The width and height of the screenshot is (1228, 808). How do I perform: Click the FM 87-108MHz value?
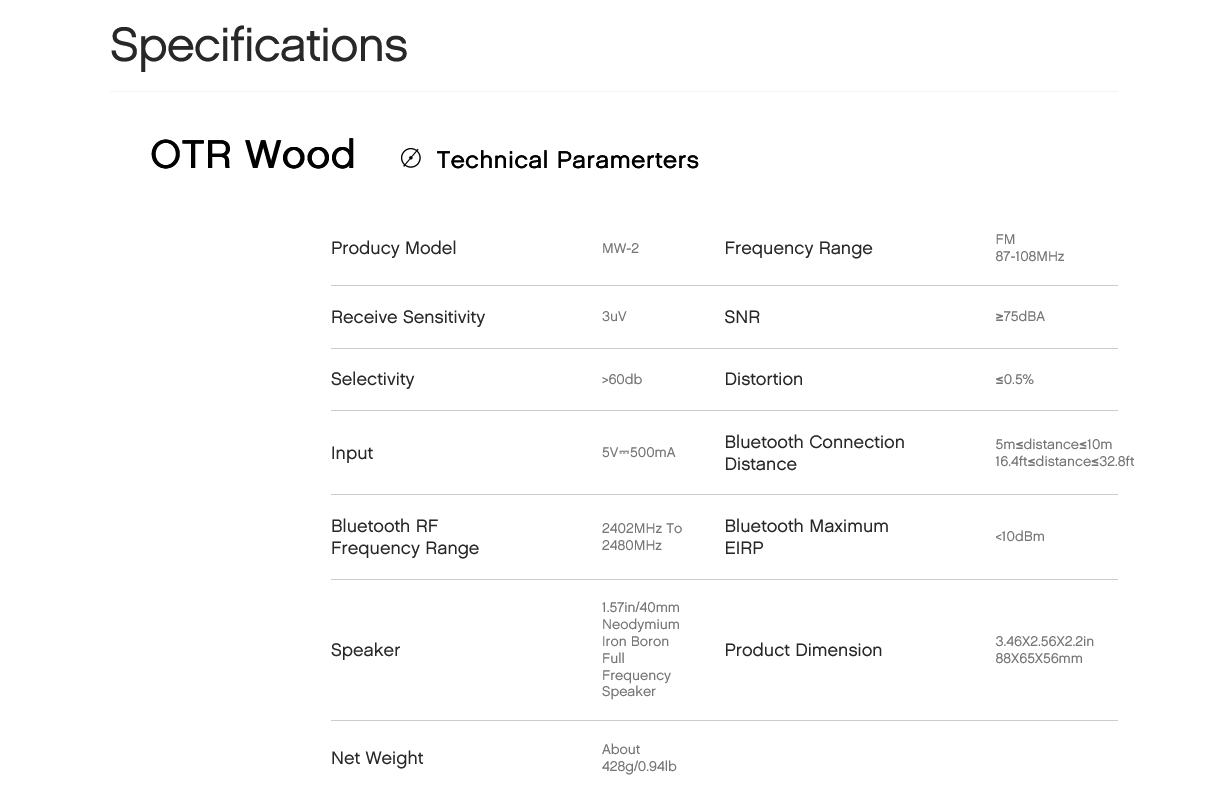tap(1029, 248)
